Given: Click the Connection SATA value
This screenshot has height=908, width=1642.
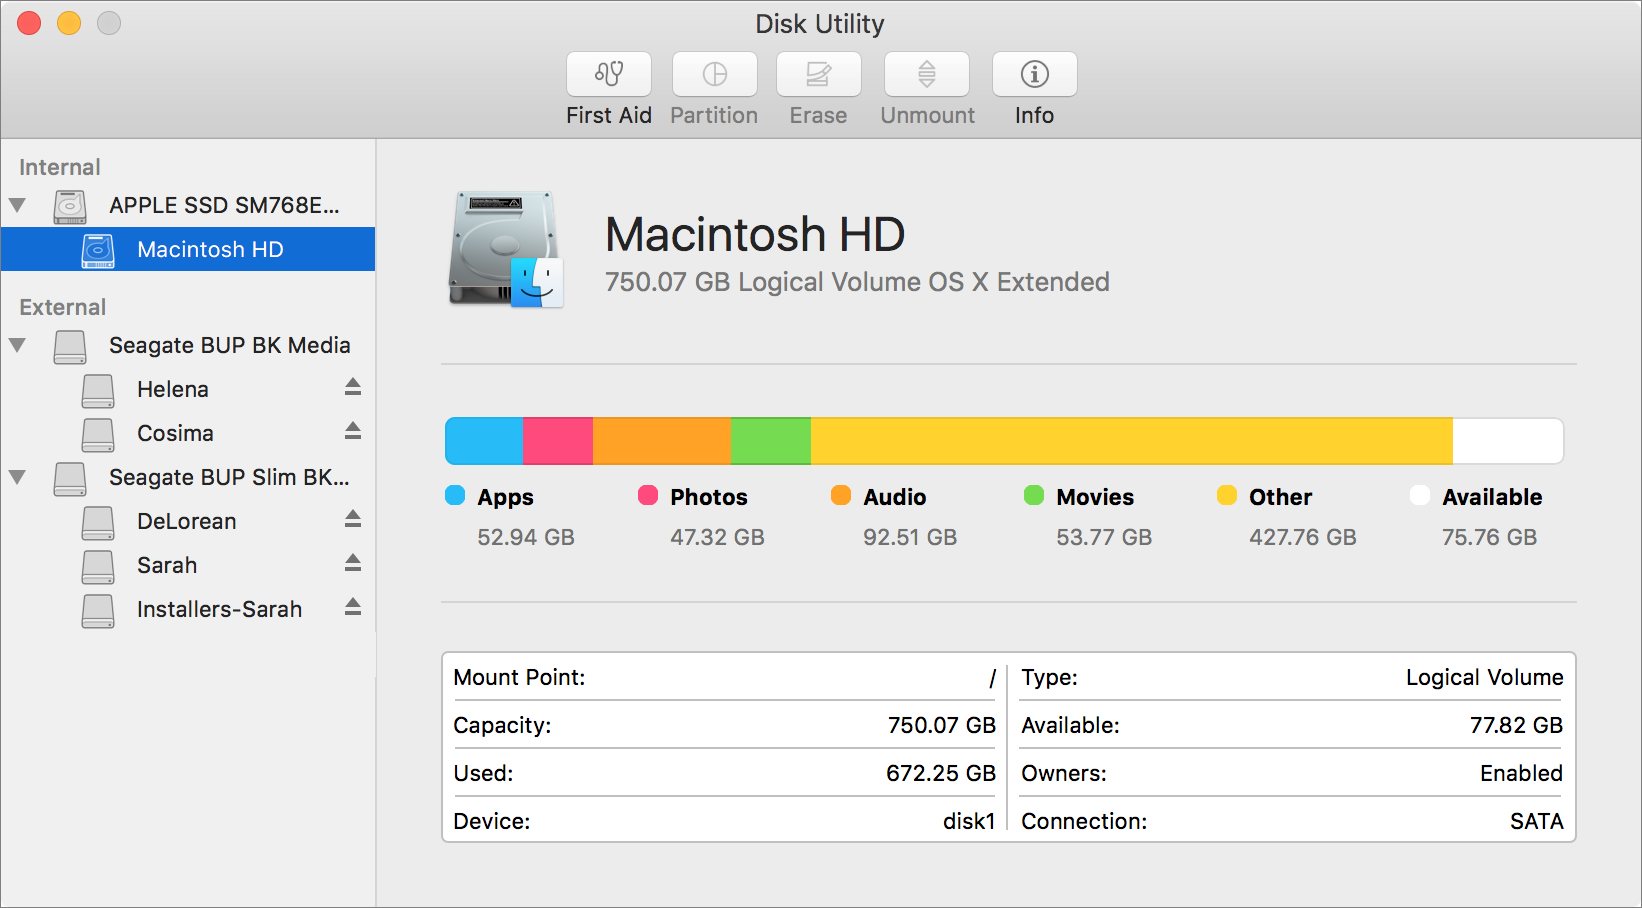Looking at the screenshot, I should [x=1537, y=821].
